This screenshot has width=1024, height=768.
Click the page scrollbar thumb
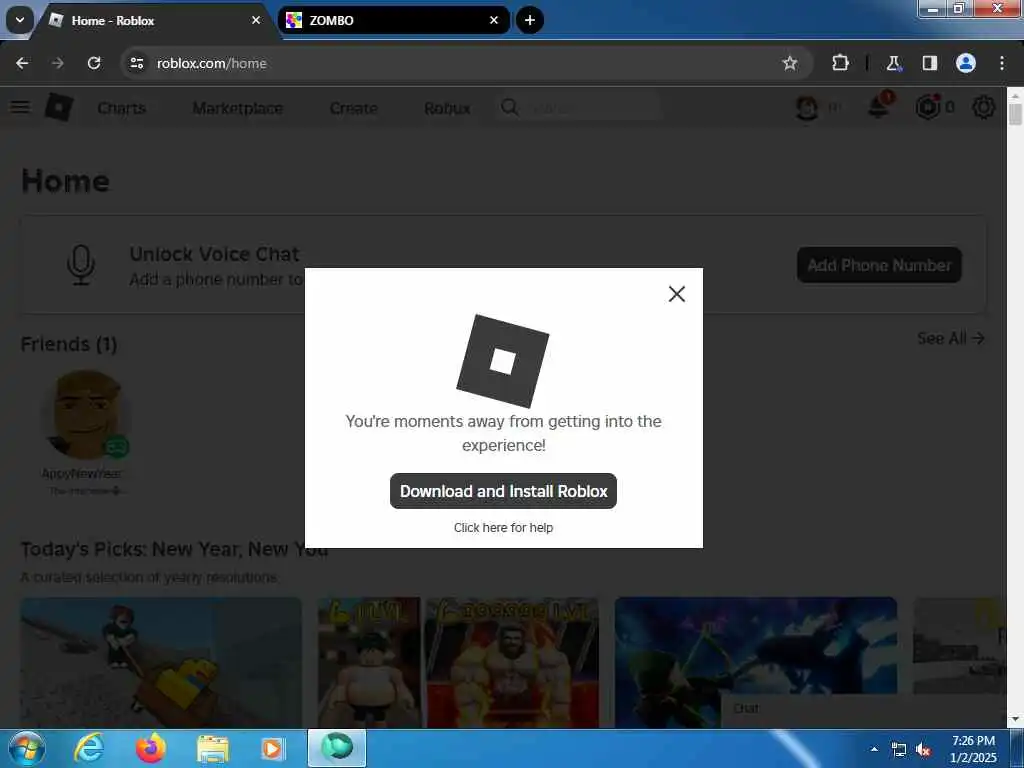pyautogui.click(x=1015, y=112)
